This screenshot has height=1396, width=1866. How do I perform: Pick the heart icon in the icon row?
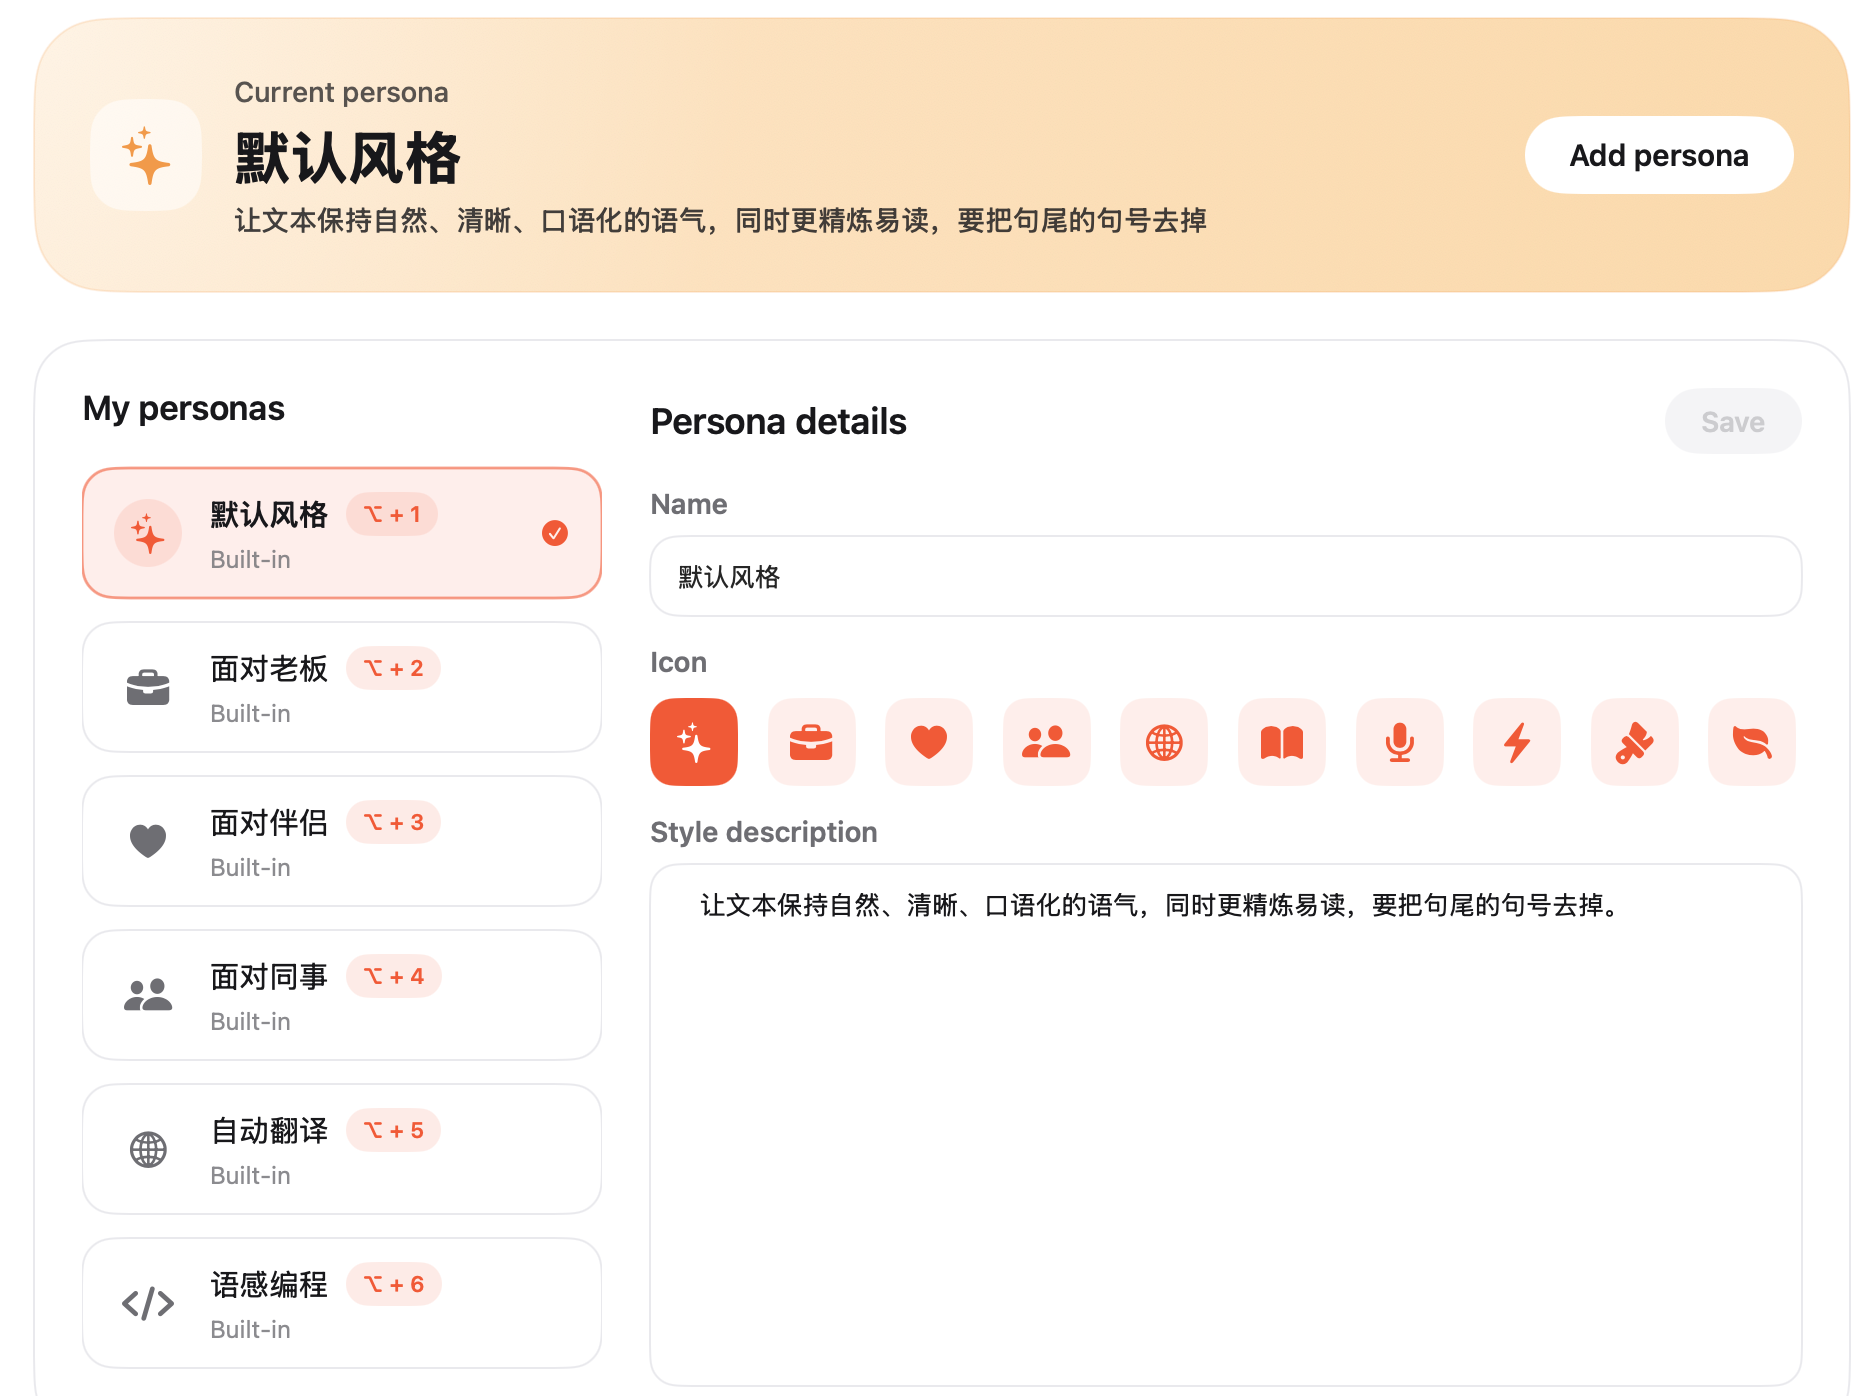pyautogui.click(x=928, y=742)
